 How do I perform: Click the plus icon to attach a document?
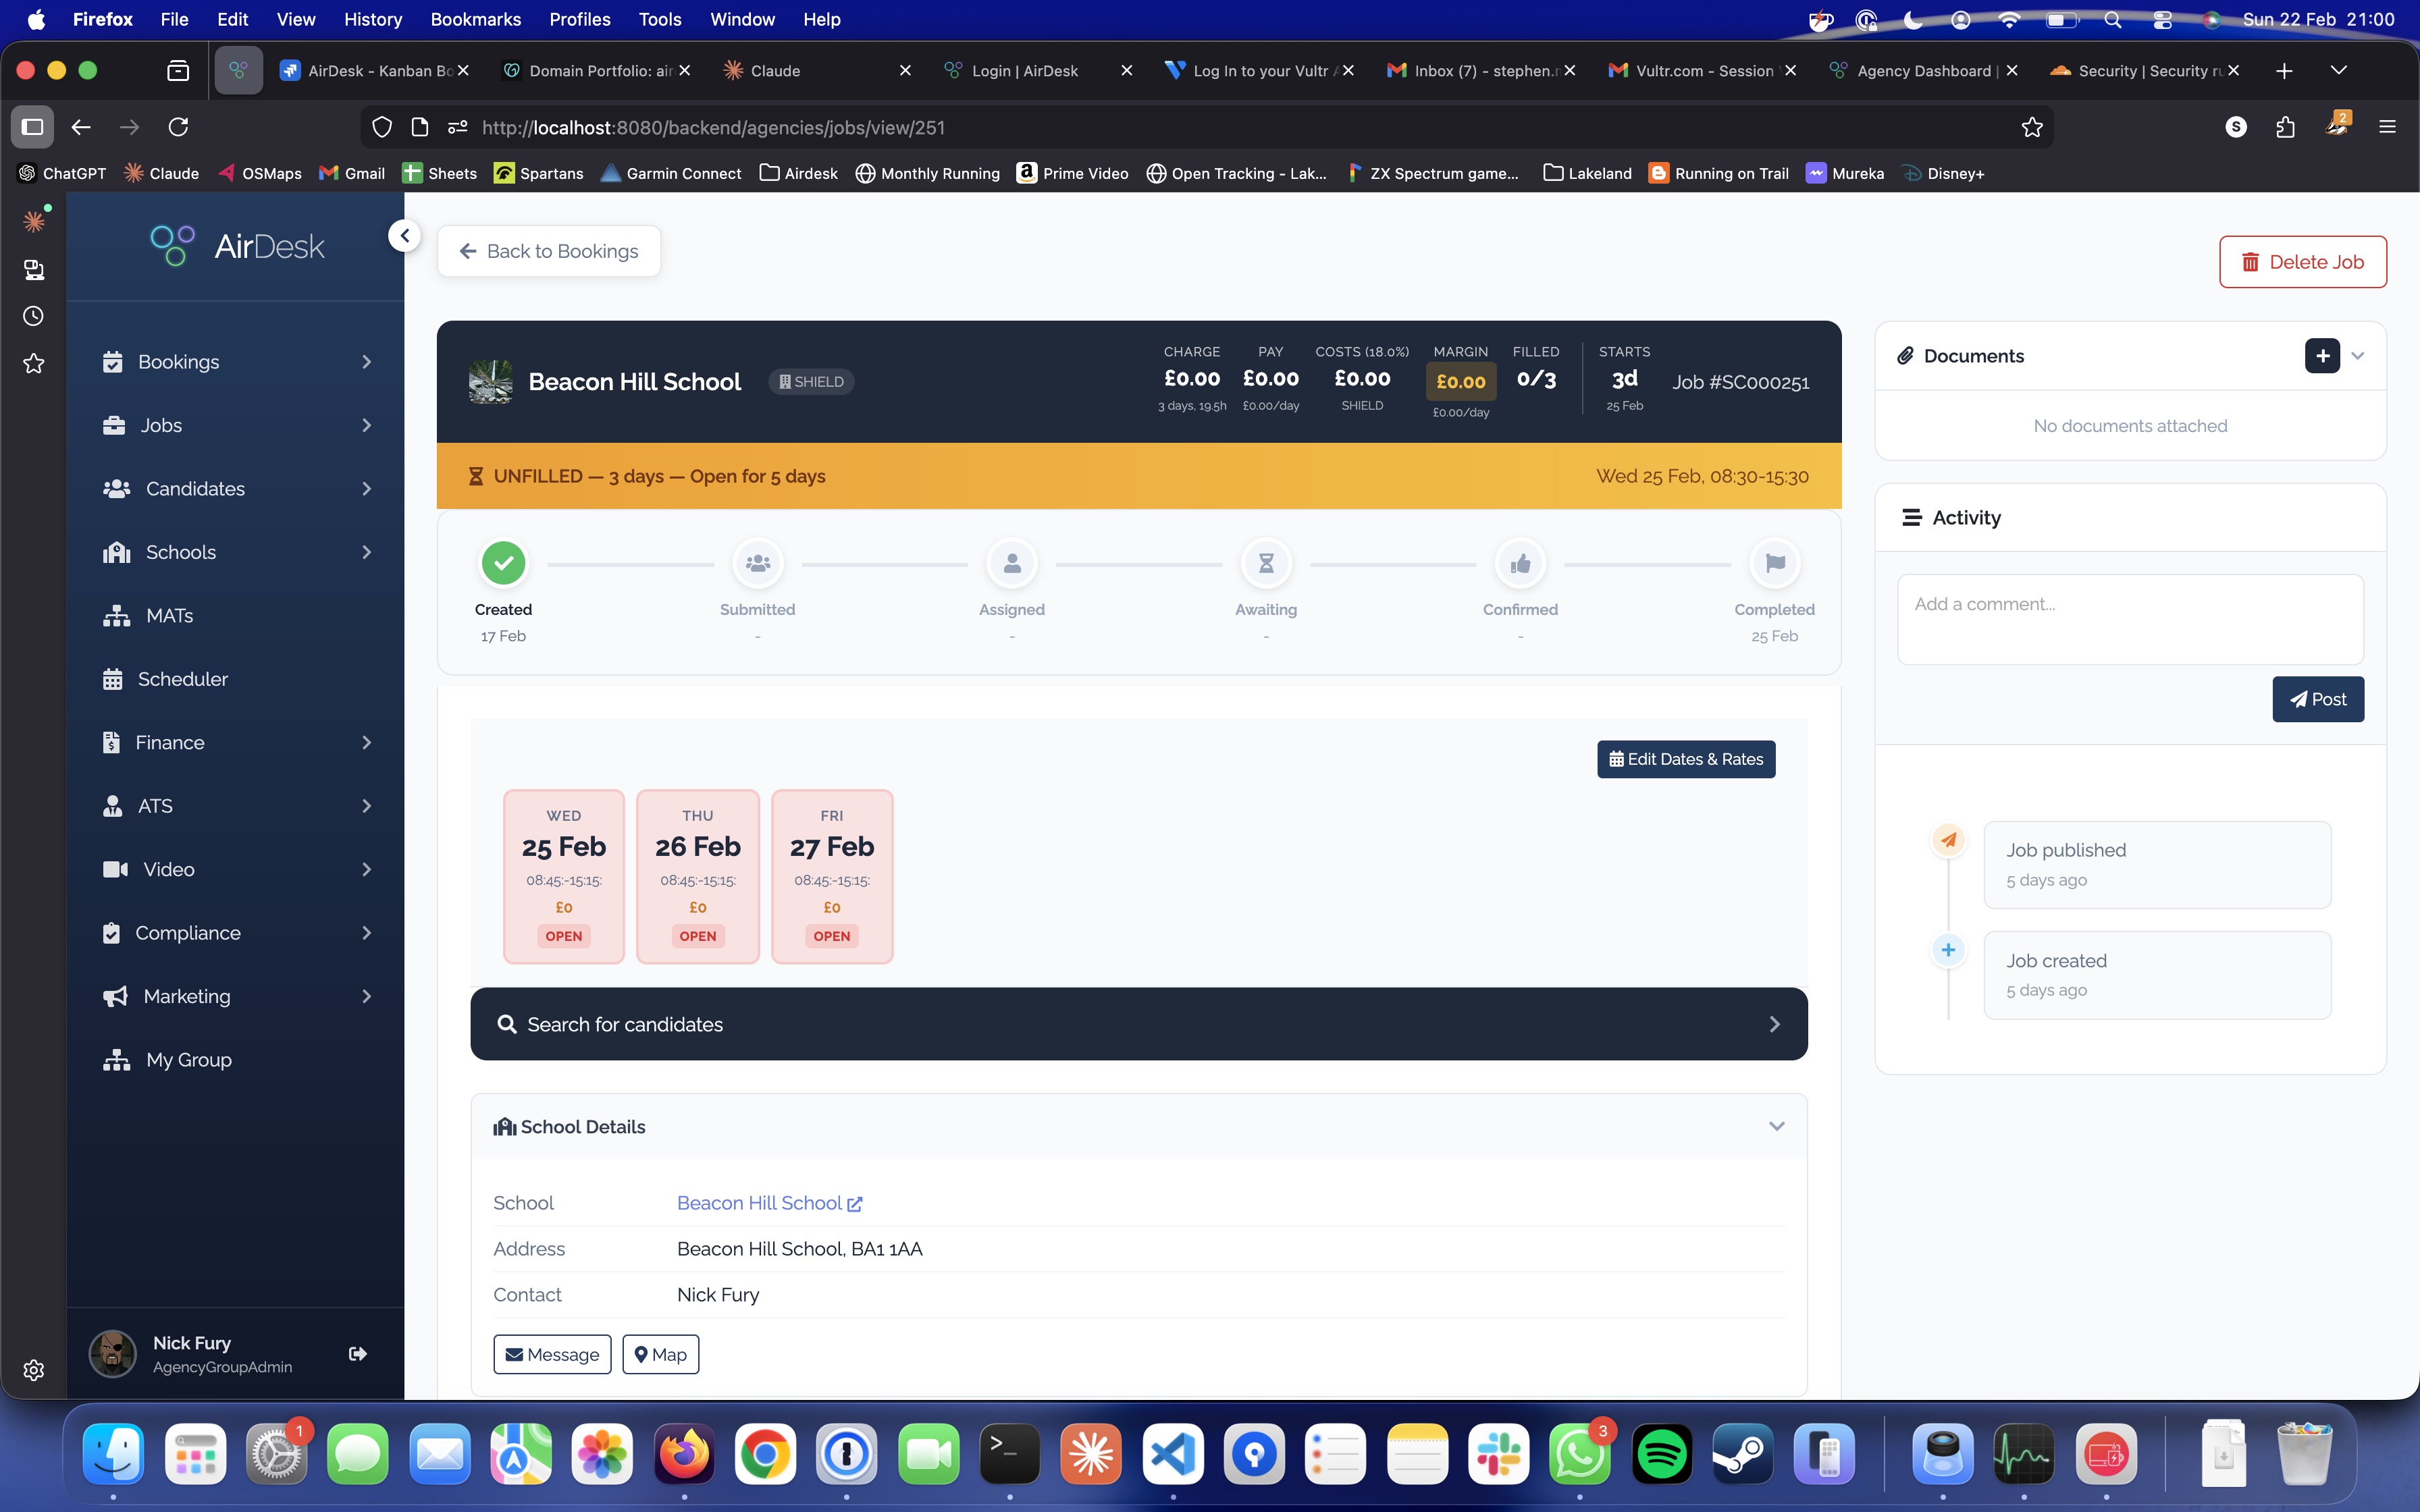2322,355
